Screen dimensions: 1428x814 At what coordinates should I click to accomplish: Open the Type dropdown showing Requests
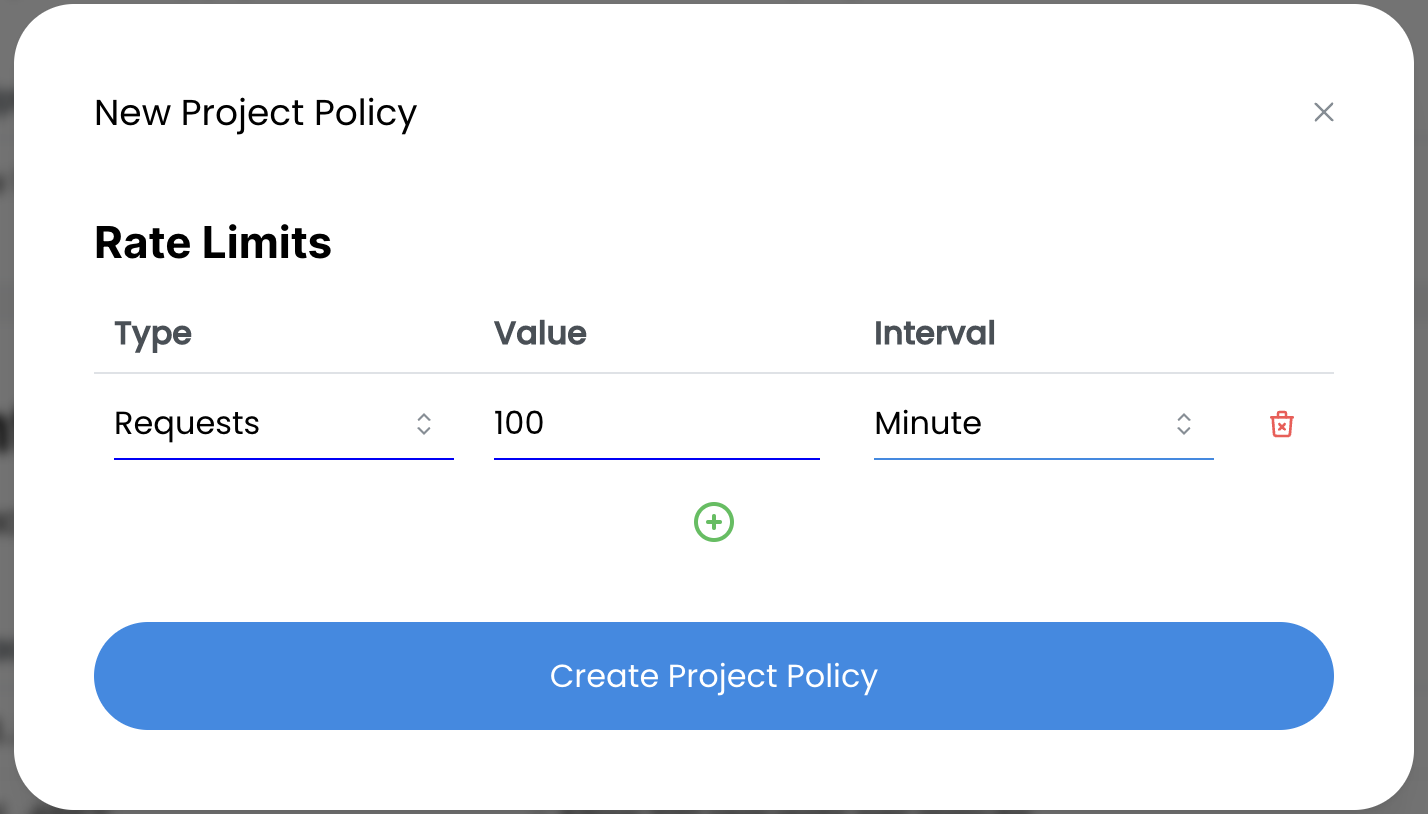[283, 424]
